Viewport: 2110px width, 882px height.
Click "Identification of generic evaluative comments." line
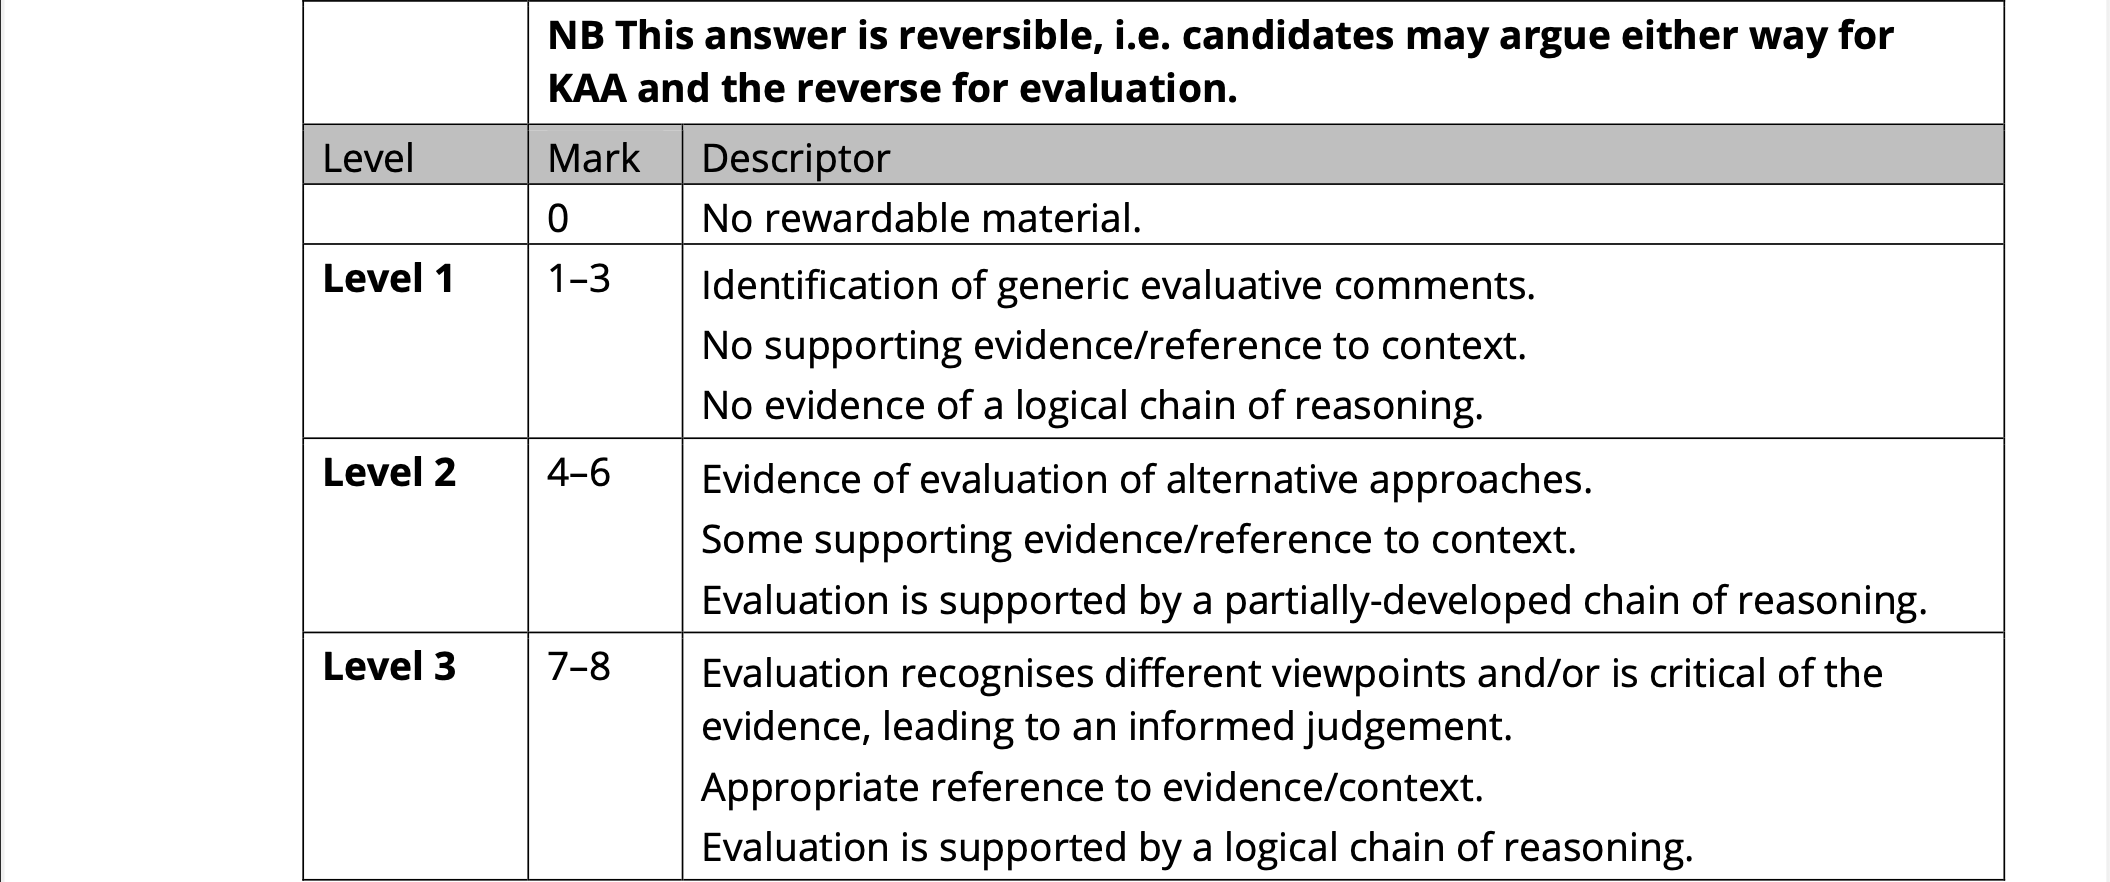(x=1118, y=286)
